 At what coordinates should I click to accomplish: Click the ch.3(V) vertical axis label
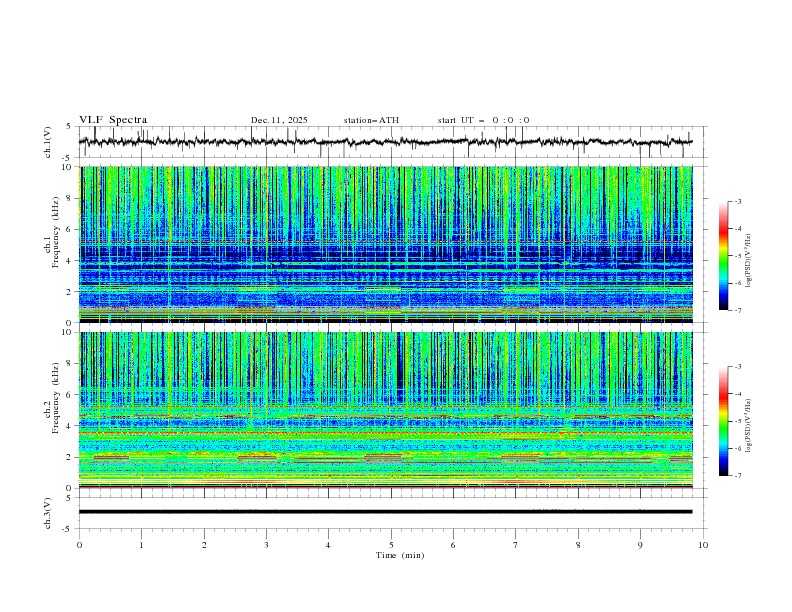point(48,511)
